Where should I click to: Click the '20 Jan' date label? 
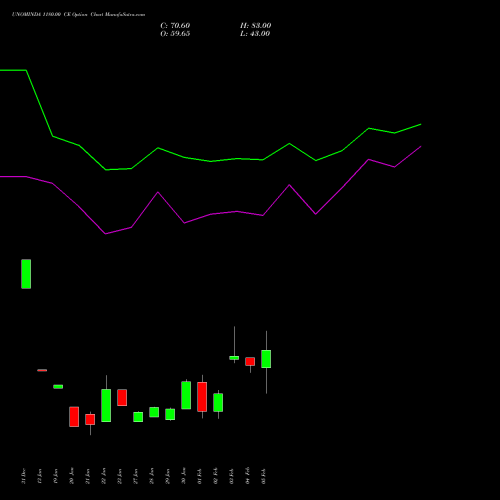pyautogui.click(x=72, y=476)
